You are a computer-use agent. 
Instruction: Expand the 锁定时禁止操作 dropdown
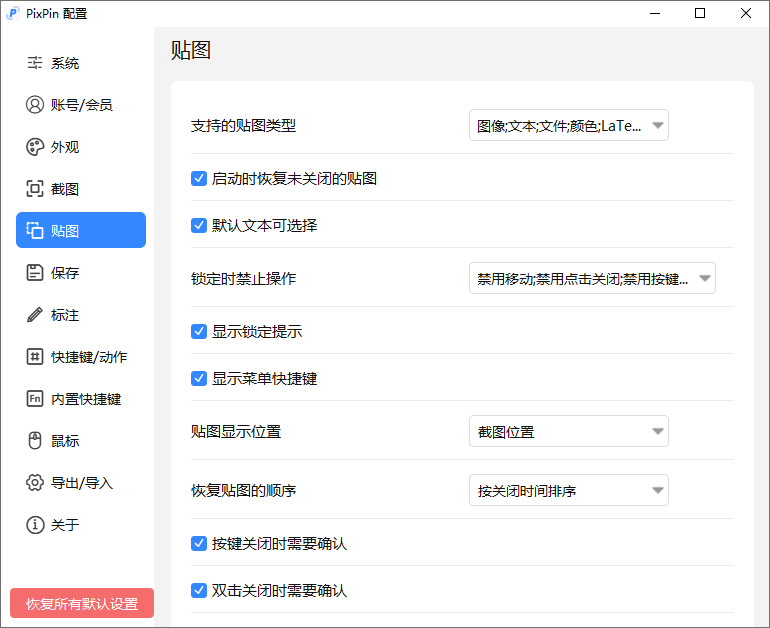592,278
